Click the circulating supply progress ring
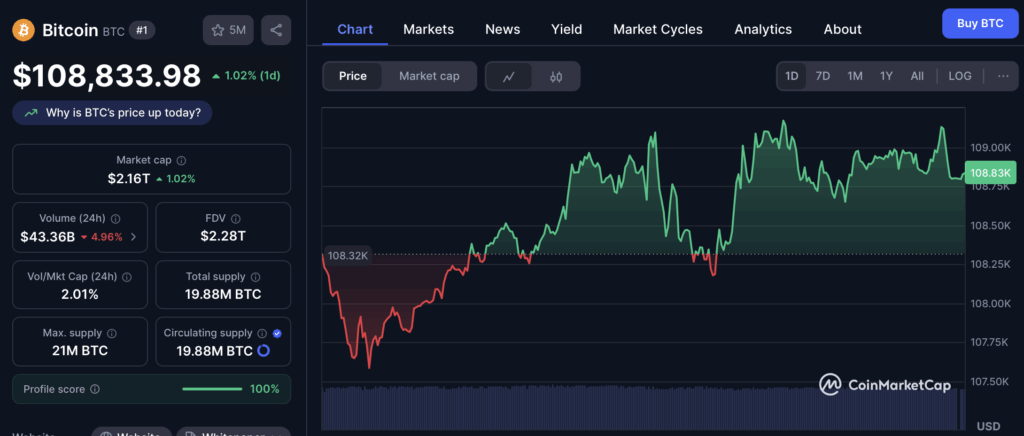1024x436 pixels. [x=263, y=350]
